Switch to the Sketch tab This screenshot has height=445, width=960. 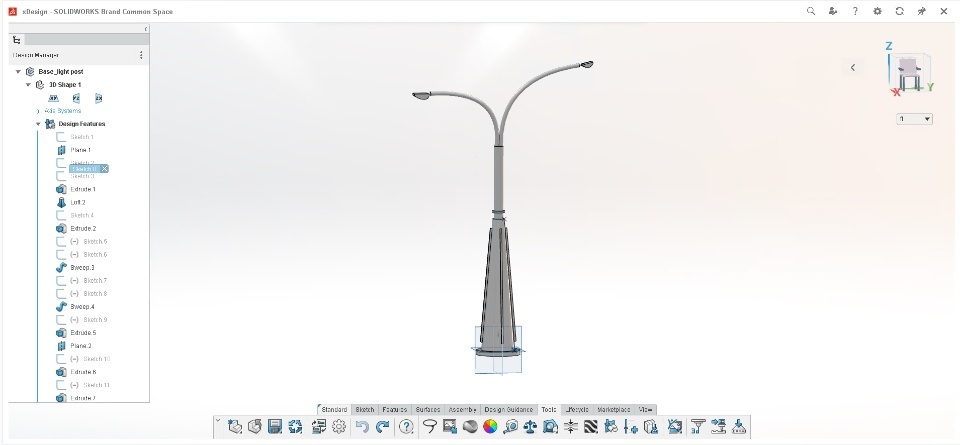(x=365, y=409)
